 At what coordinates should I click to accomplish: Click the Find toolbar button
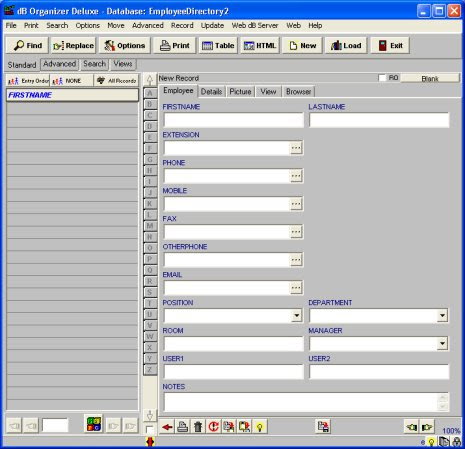(x=27, y=45)
